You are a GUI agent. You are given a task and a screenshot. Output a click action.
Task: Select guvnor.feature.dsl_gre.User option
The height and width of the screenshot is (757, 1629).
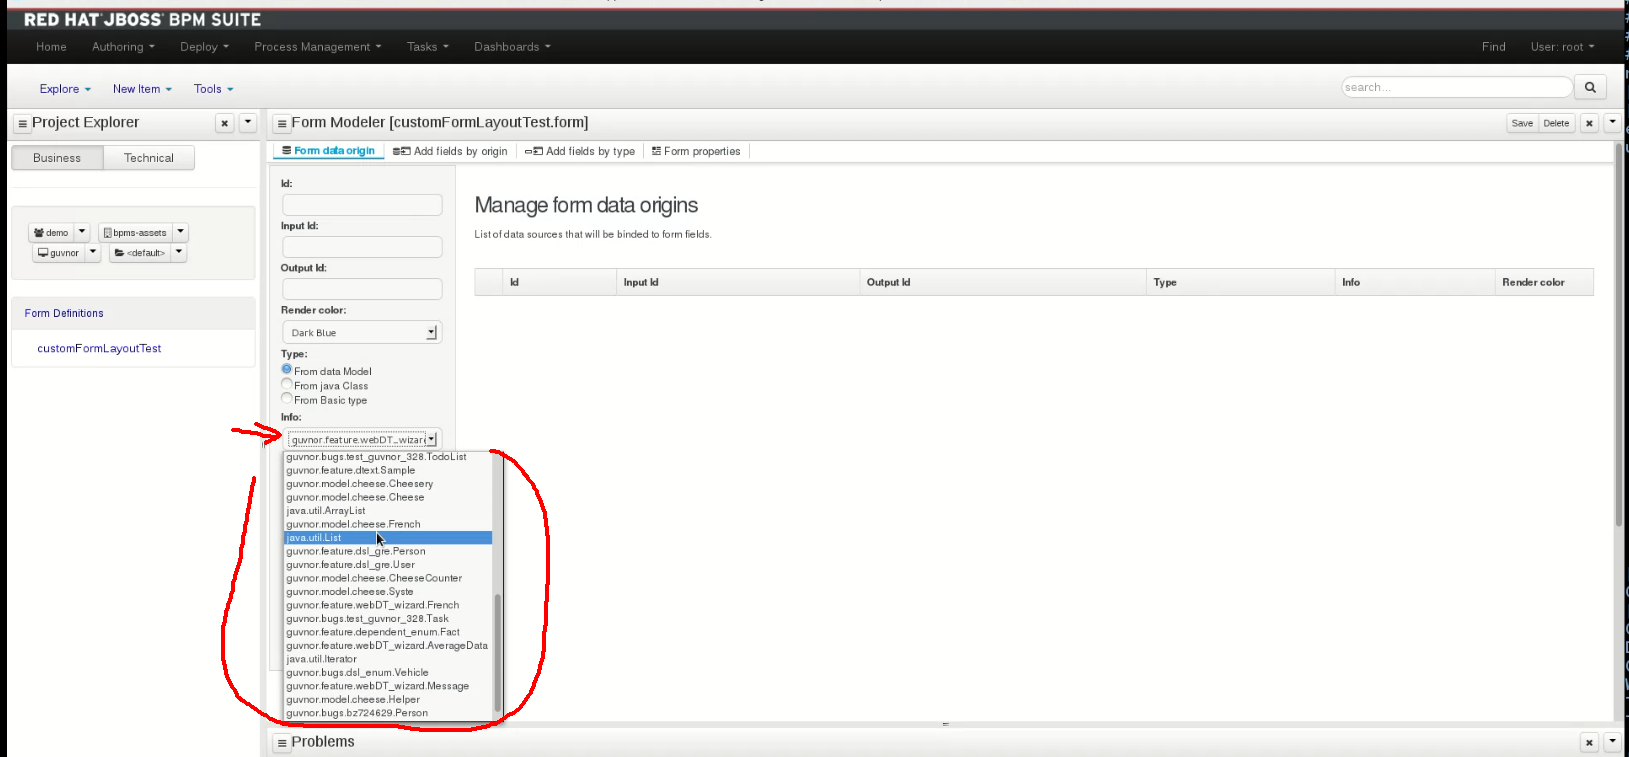[388, 565]
